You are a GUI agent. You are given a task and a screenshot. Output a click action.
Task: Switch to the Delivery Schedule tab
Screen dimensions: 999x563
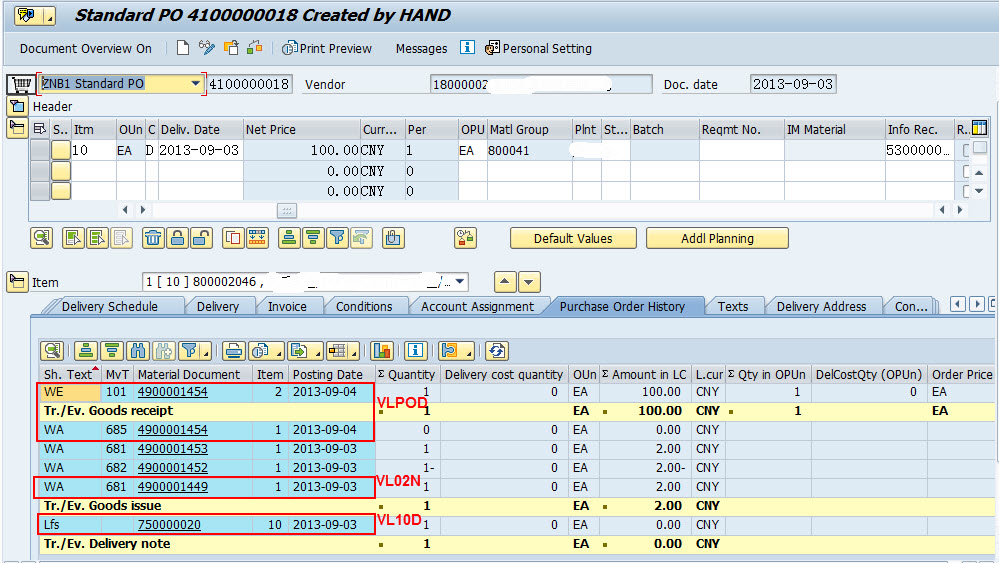tap(110, 306)
